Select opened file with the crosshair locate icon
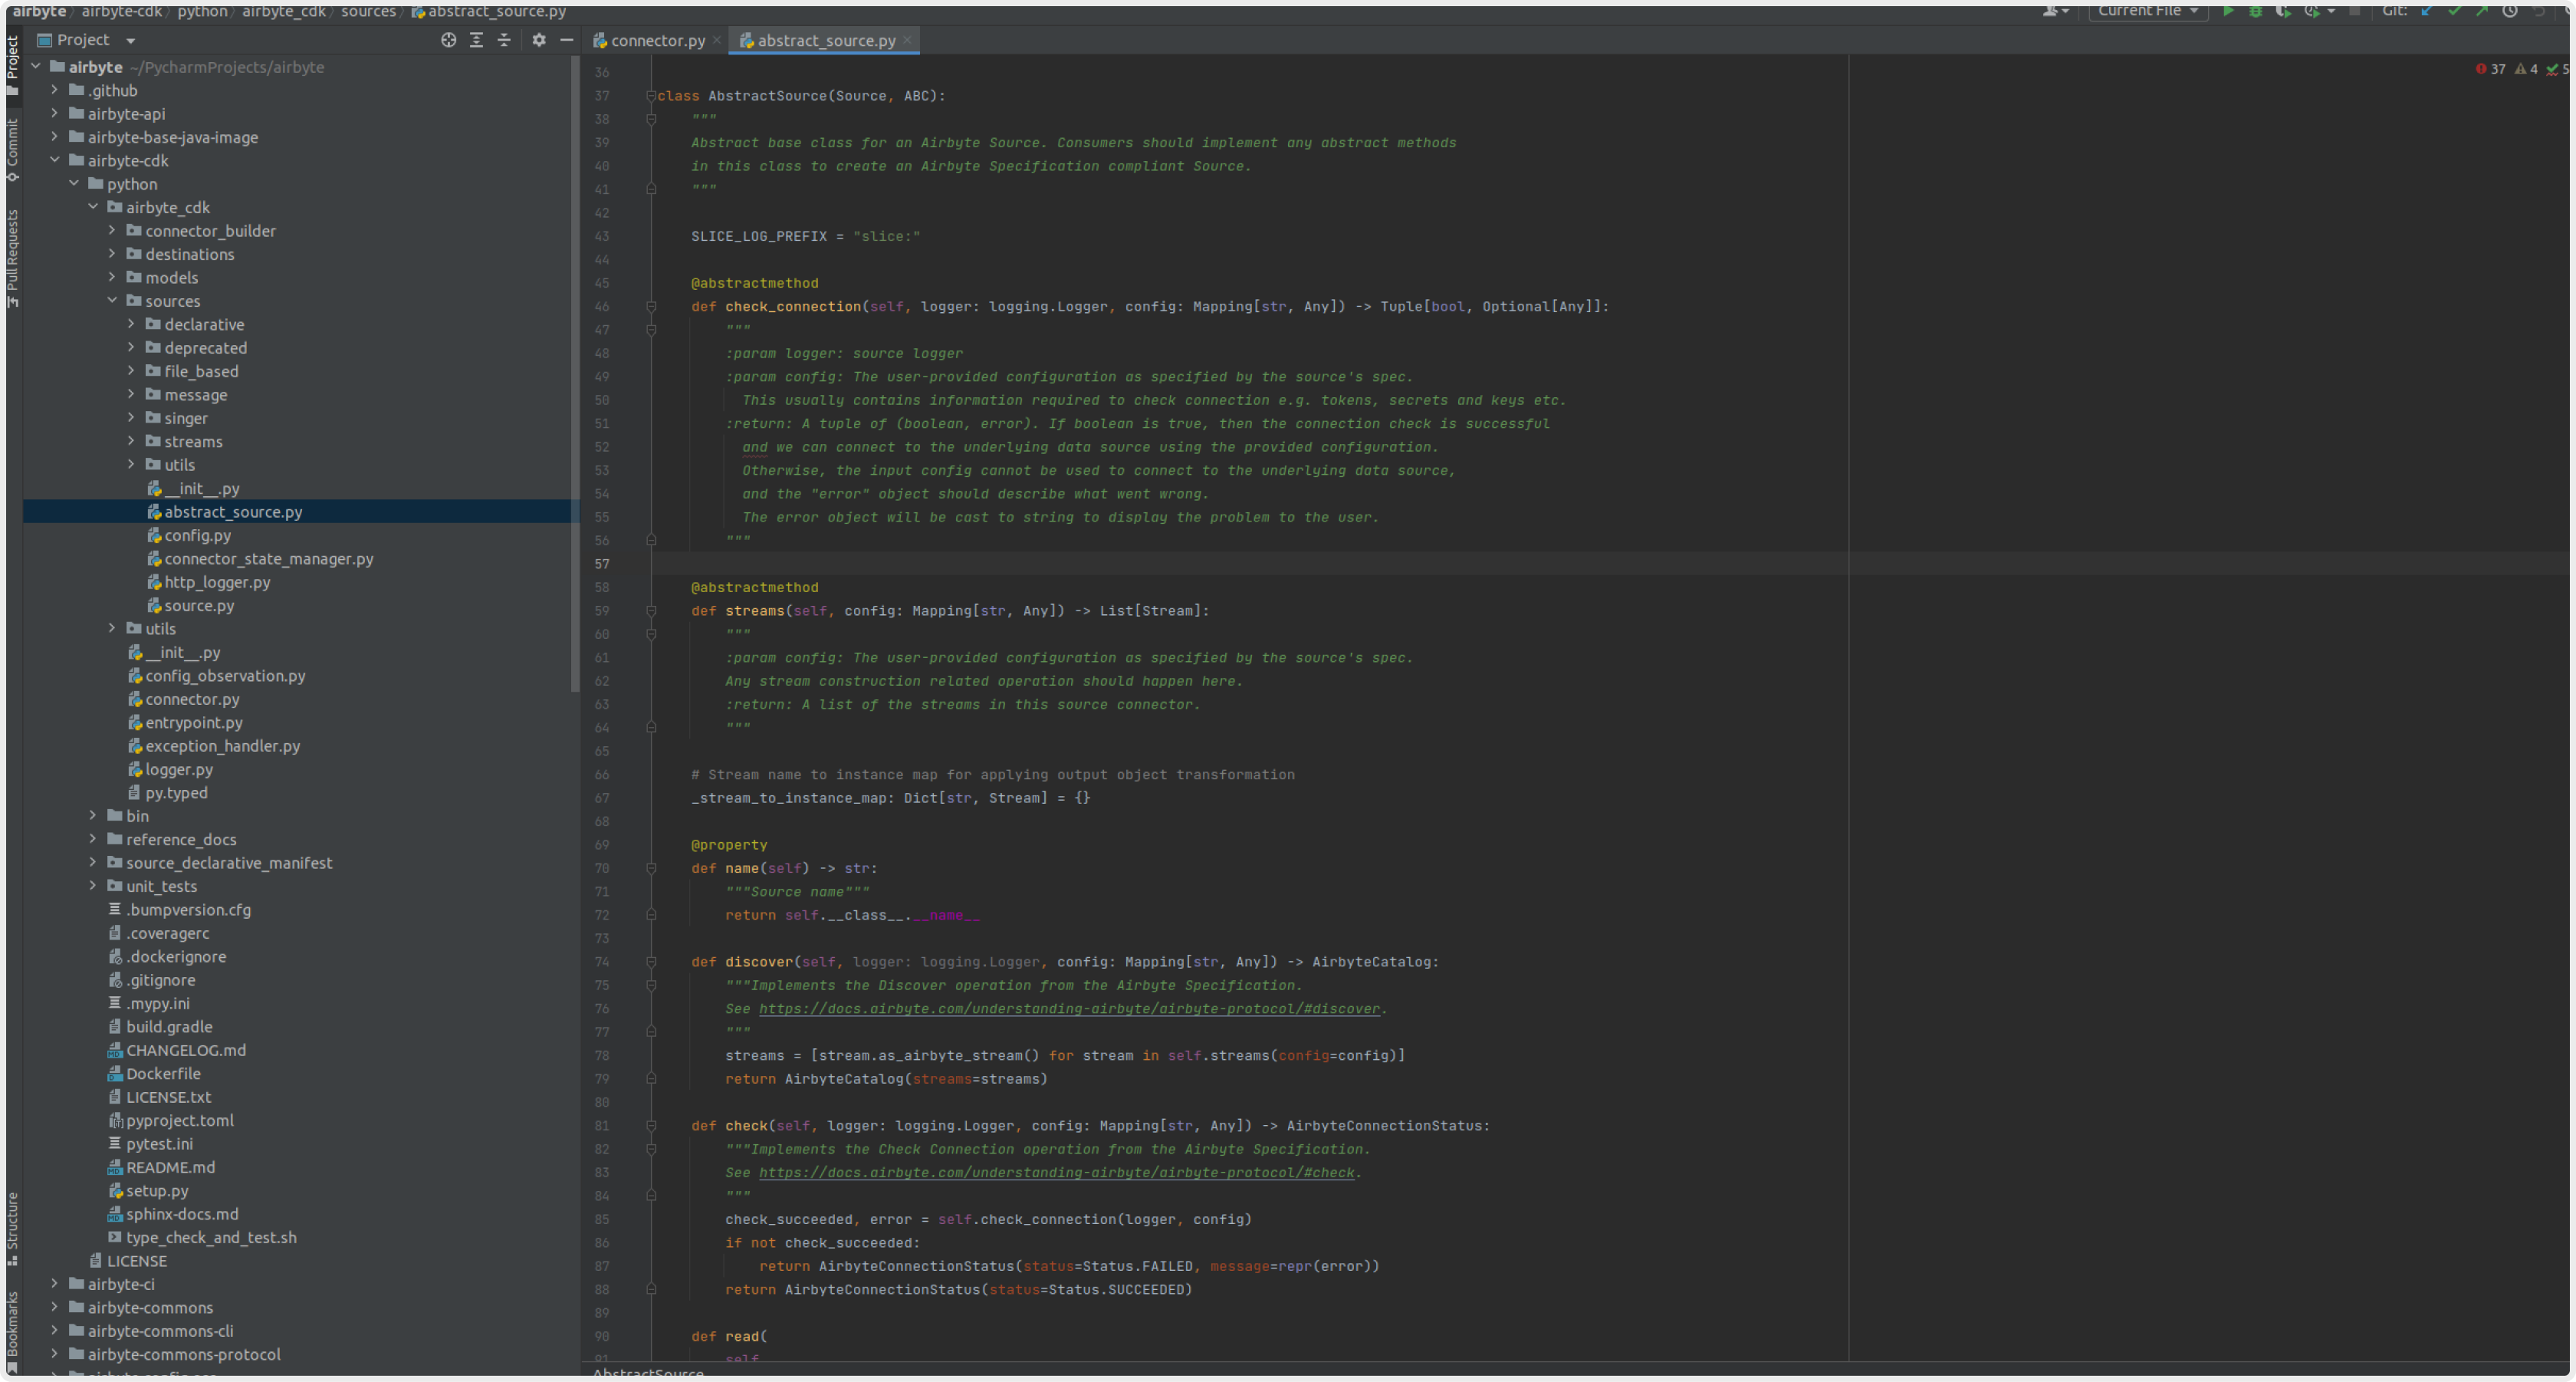2576x1382 pixels. click(x=448, y=40)
